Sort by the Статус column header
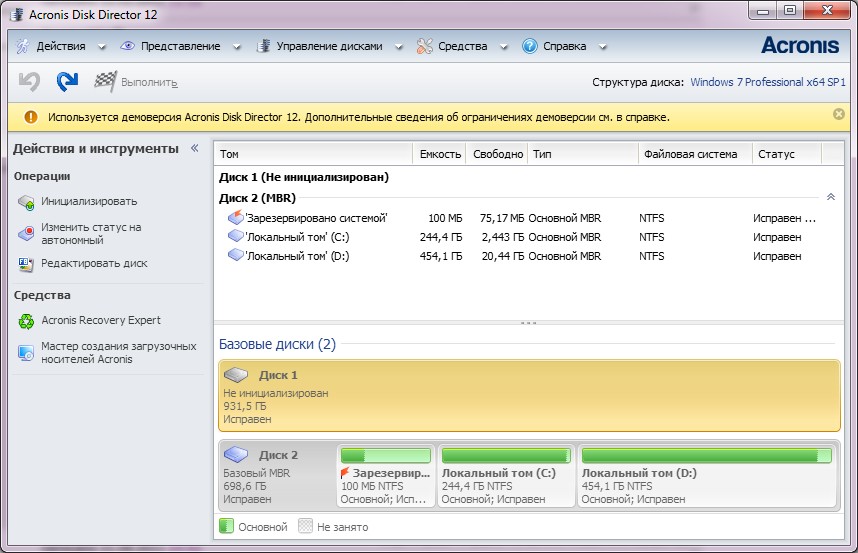This screenshot has height=553, width=858. coord(787,154)
